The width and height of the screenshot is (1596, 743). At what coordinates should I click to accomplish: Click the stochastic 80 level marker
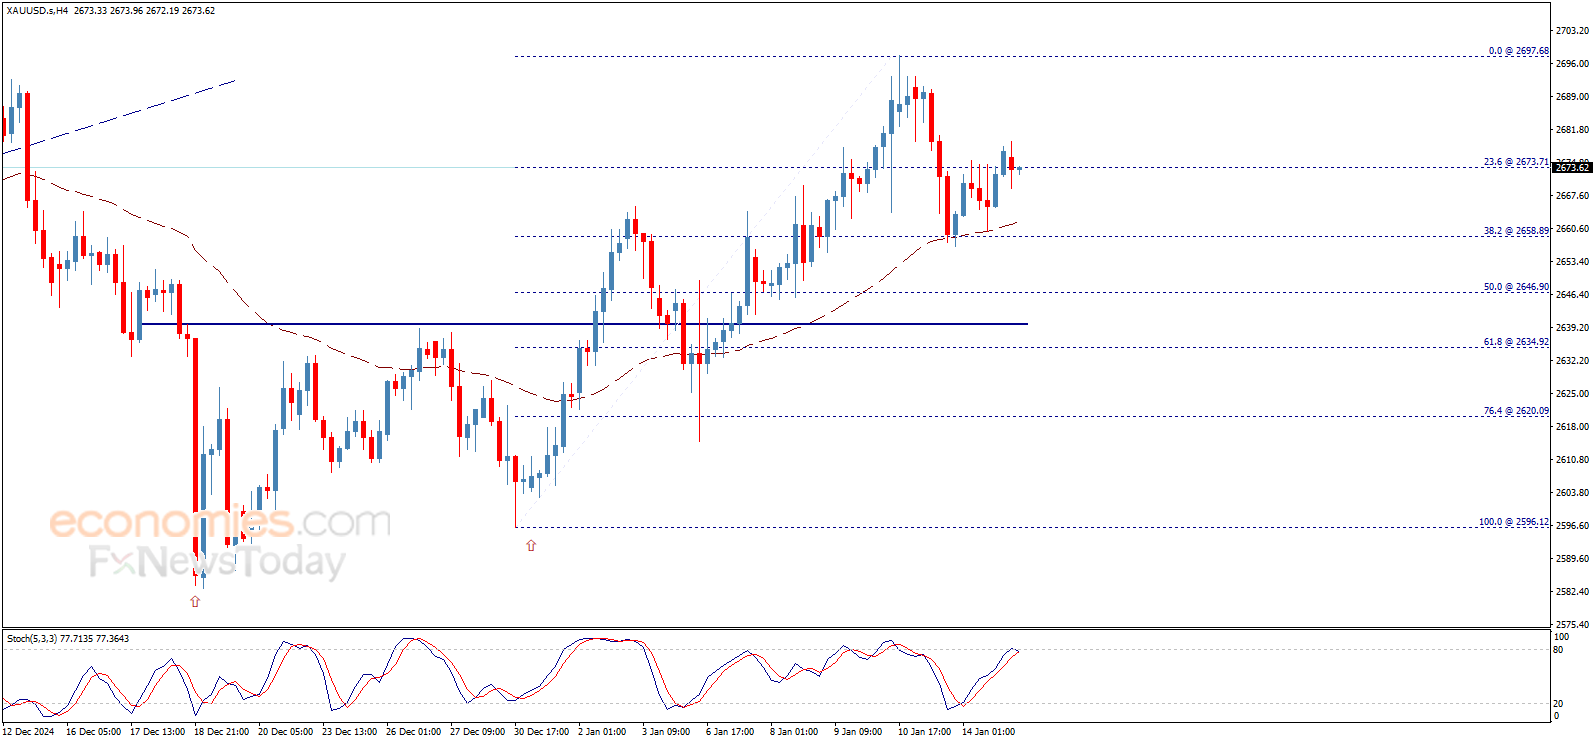pos(1558,650)
